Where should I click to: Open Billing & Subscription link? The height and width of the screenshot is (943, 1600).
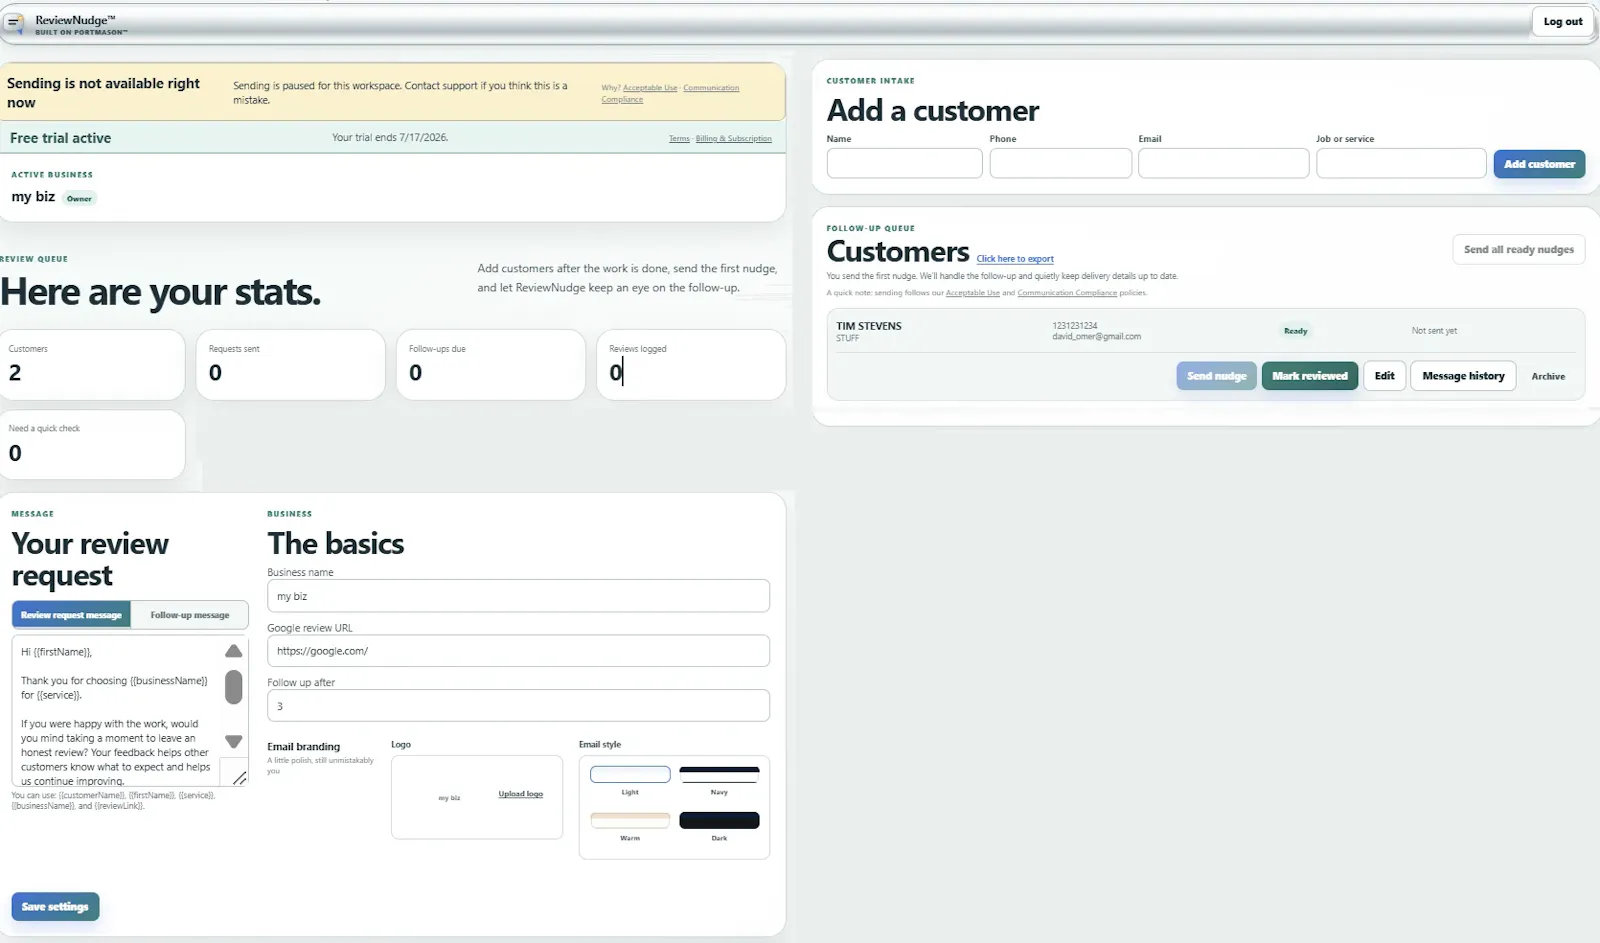[734, 139]
